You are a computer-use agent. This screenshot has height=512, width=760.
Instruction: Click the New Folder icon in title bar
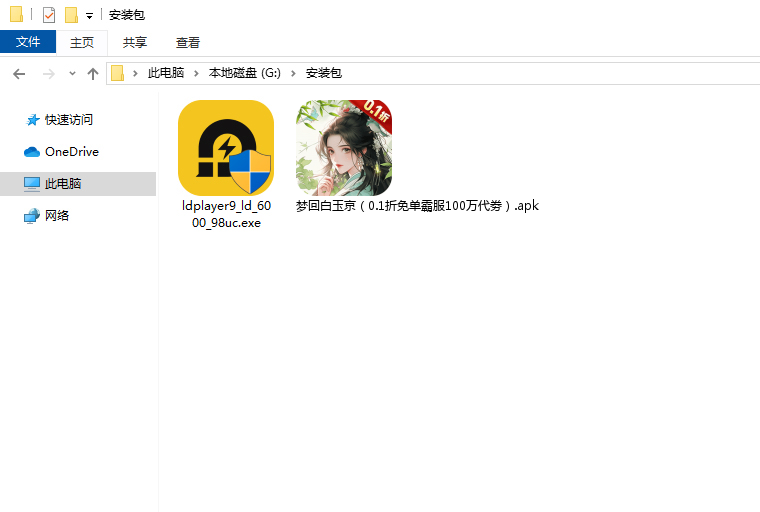pyautogui.click(x=71, y=15)
